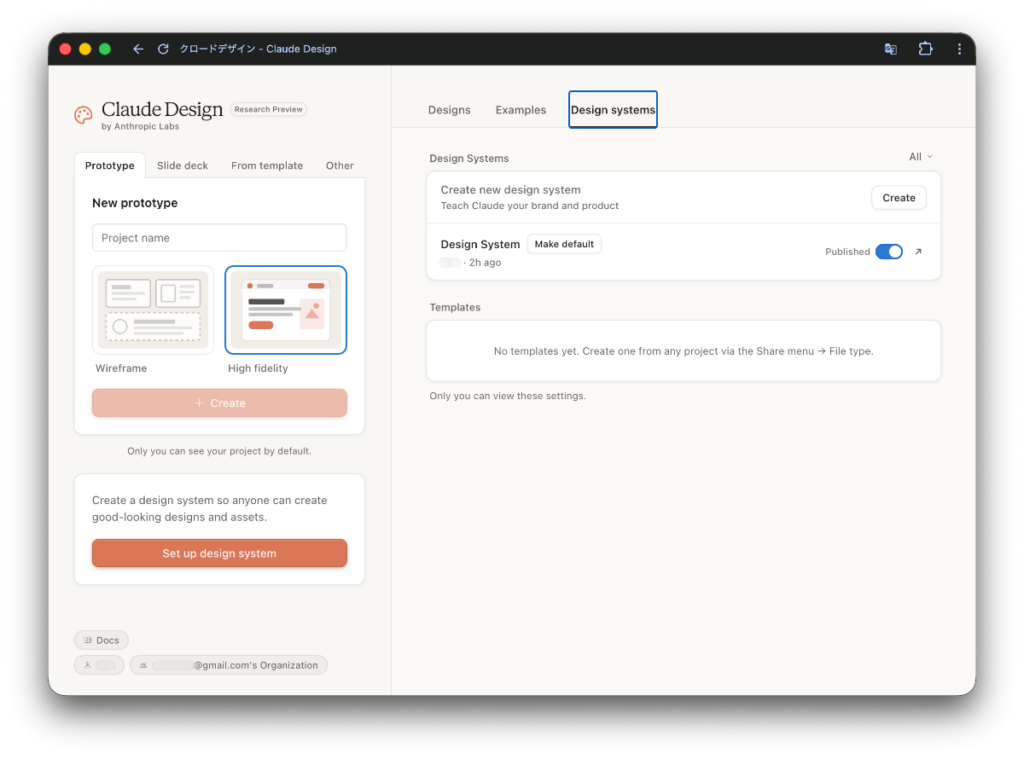Open the From template tab
Viewport: 1024px width, 759px height.
tap(266, 165)
